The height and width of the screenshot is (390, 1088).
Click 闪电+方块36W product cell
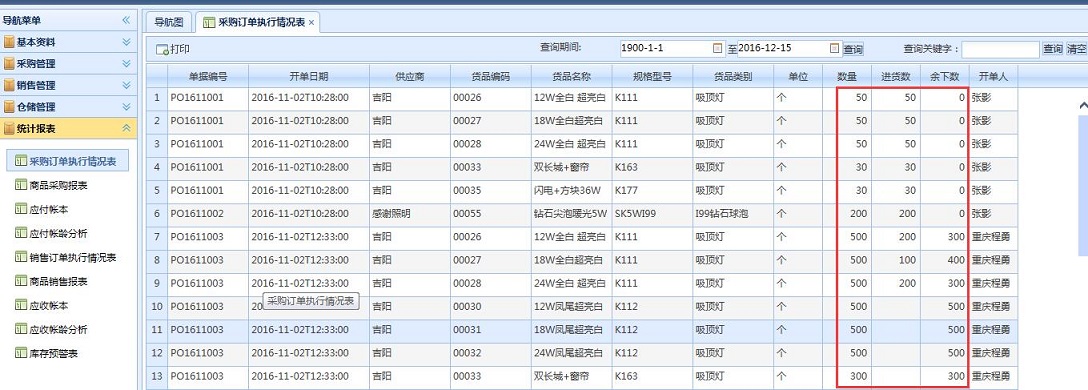pyautogui.click(x=572, y=191)
